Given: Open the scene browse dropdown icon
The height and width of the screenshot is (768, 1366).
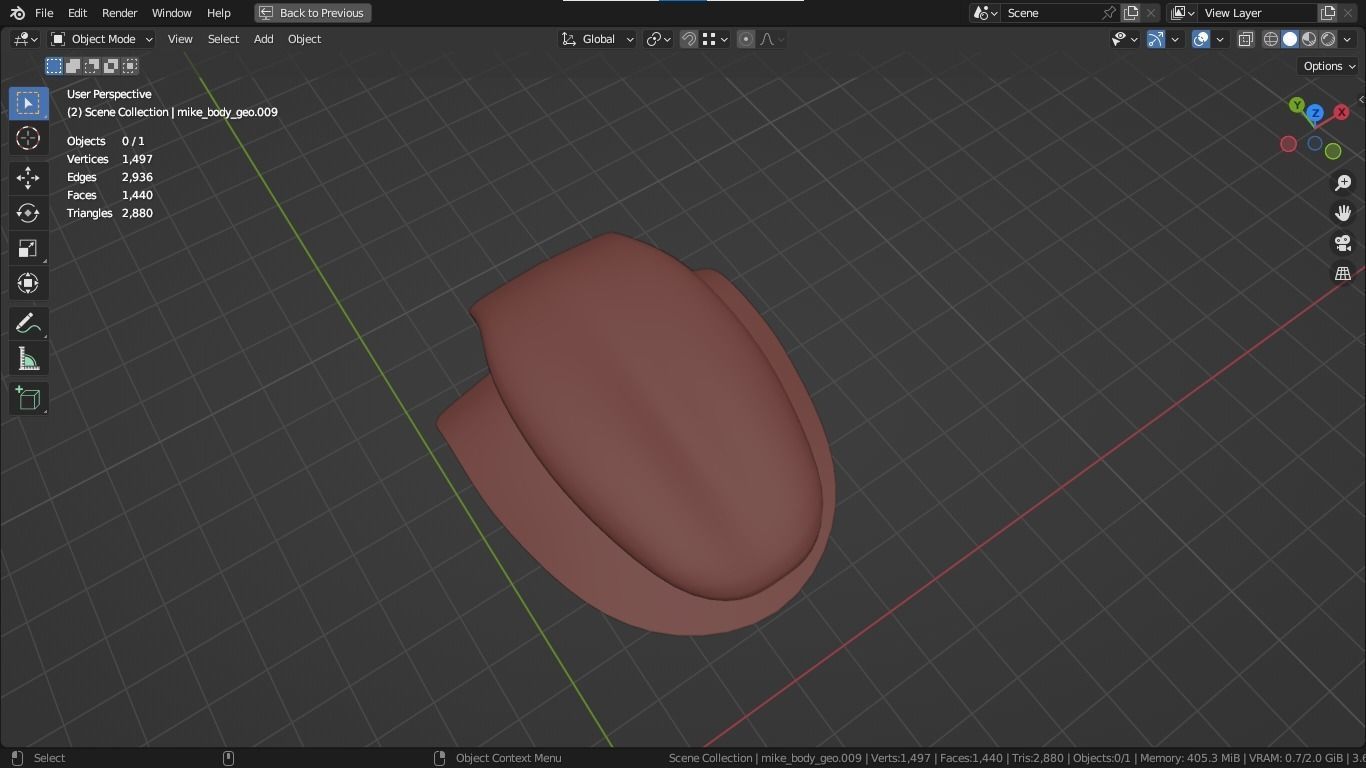Looking at the screenshot, I should (985, 13).
